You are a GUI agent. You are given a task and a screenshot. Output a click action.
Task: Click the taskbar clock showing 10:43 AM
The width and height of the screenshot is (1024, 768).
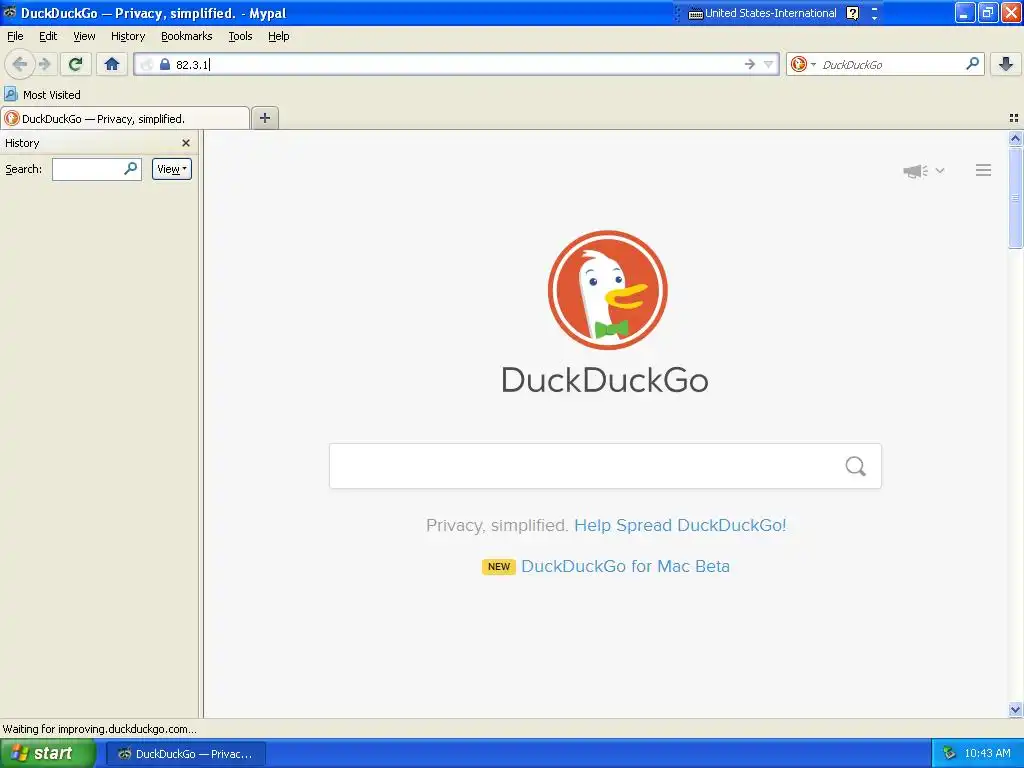coord(987,753)
